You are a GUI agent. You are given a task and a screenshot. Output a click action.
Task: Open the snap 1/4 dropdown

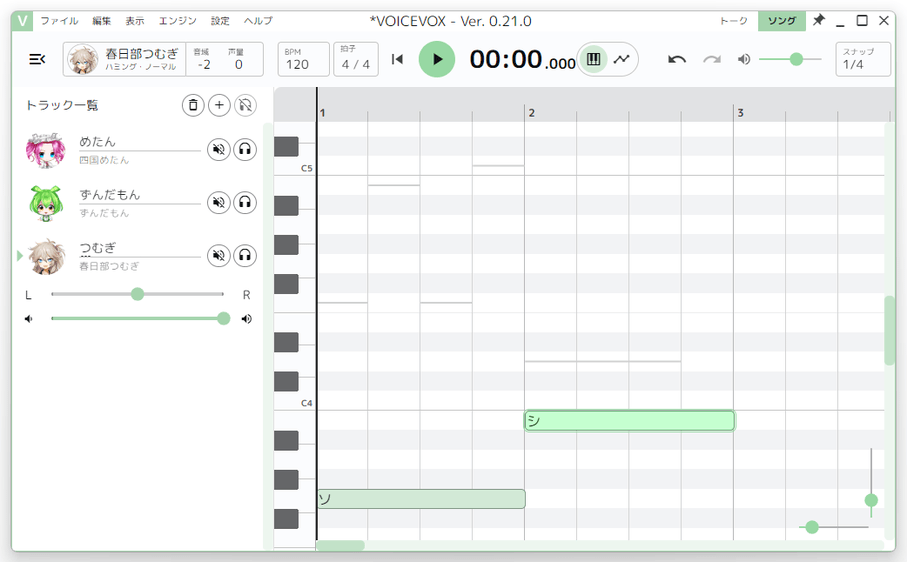pos(863,59)
